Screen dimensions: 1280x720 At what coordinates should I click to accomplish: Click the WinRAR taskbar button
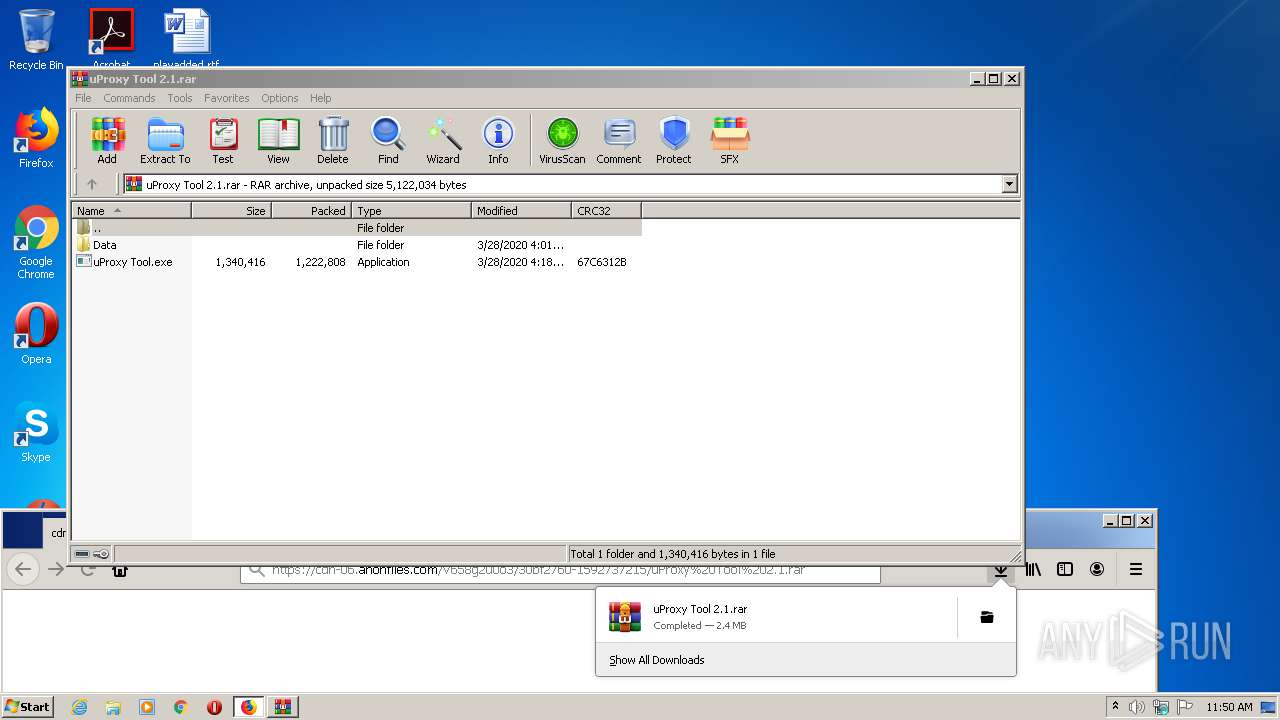[282, 707]
